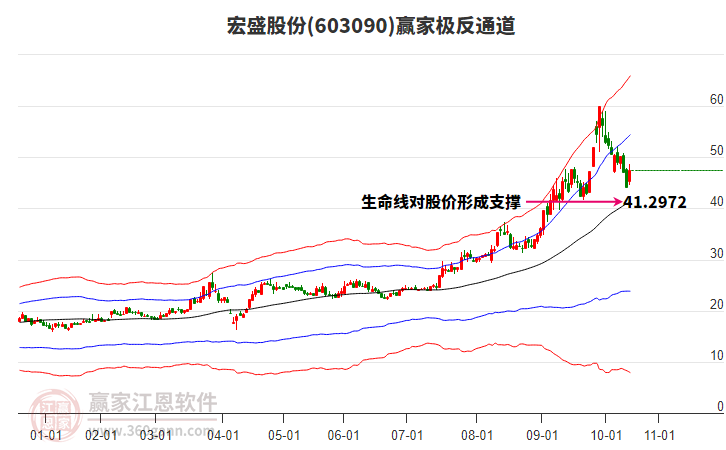Screen dimensions: 726x450
Task: Click x-axis date 11-01
Action: 659,435
